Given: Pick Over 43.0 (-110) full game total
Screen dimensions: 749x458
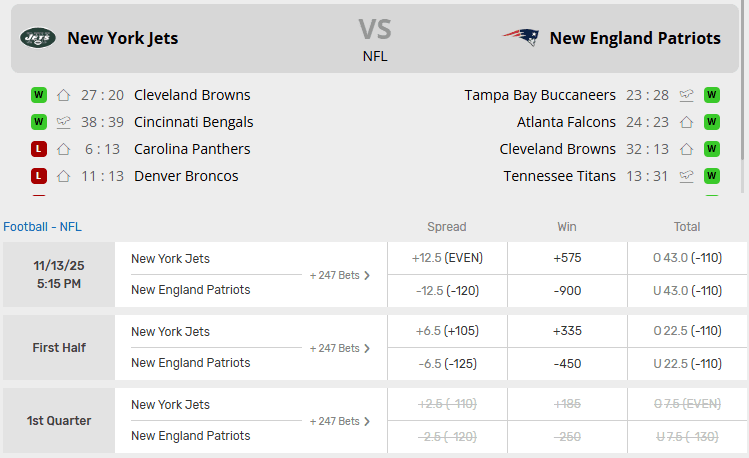Looking at the screenshot, I should pyautogui.click(x=687, y=258).
